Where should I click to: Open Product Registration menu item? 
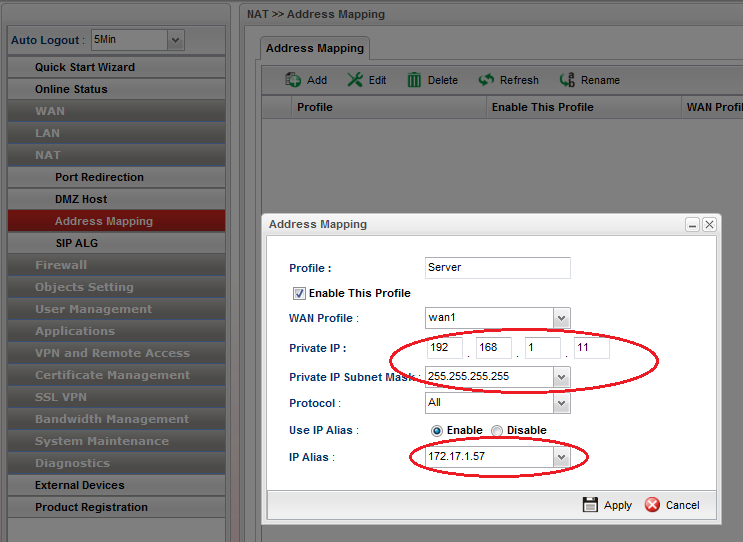click(x=117, y=507)
